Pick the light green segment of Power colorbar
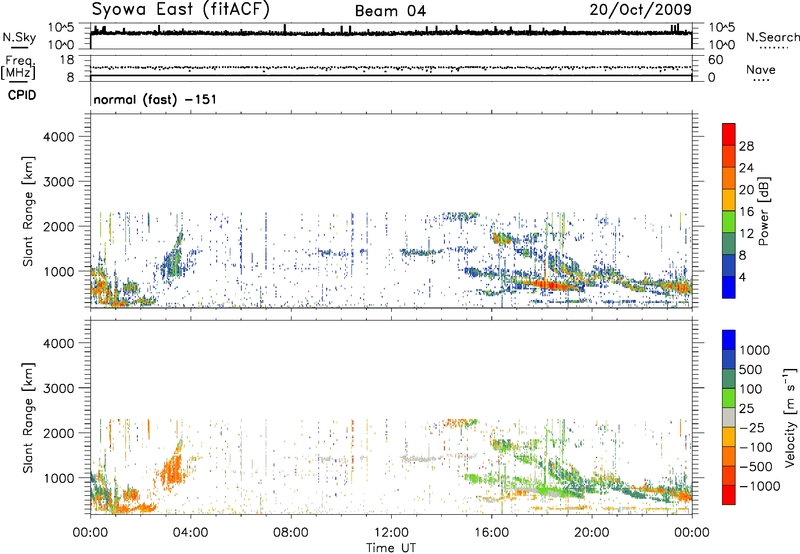Viewport: 800px width, 554px height. coord(729,222)
